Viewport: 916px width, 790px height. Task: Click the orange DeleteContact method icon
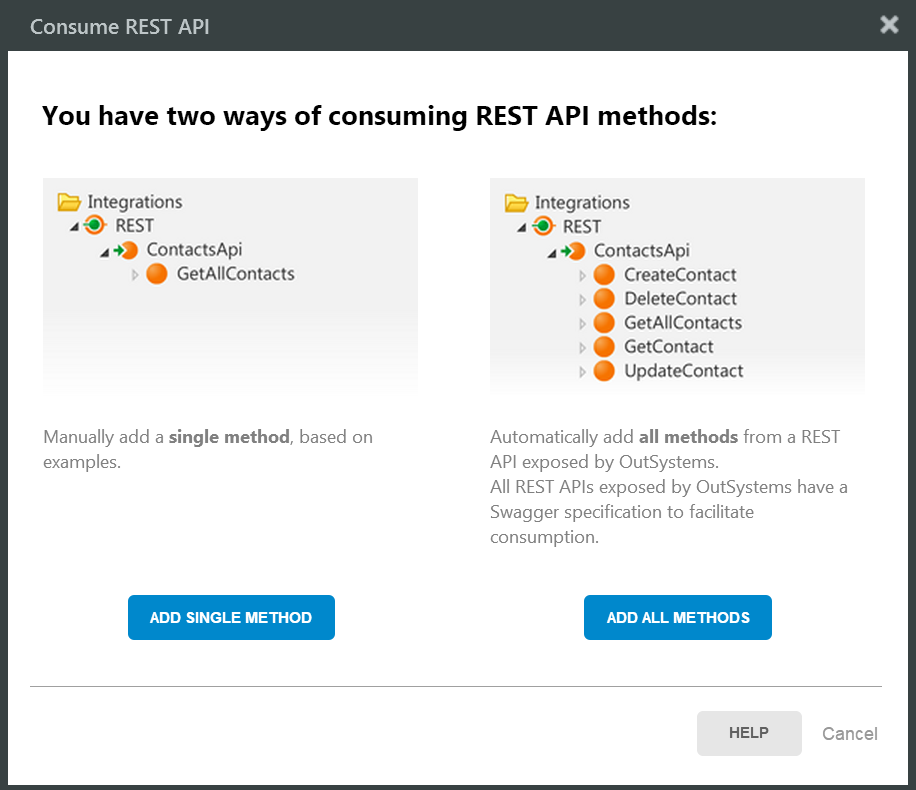pyautogui.click(x=604, y=299)
